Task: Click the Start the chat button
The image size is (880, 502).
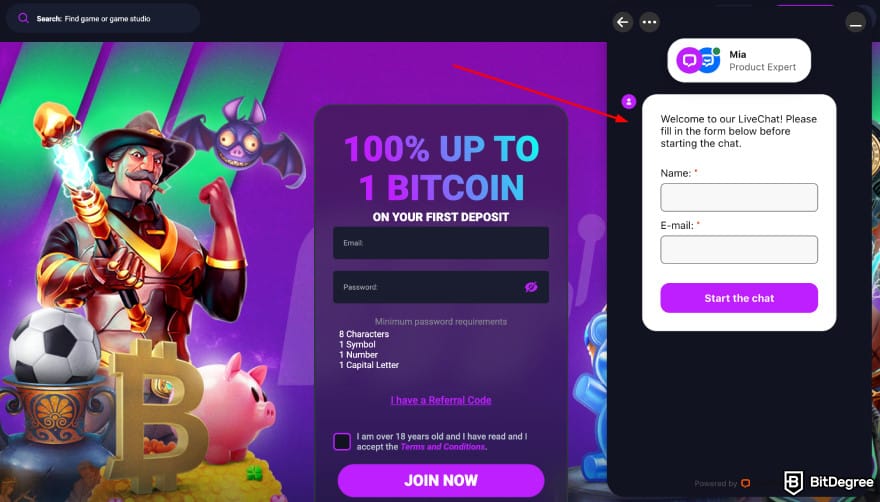Action: click(739, 298)
